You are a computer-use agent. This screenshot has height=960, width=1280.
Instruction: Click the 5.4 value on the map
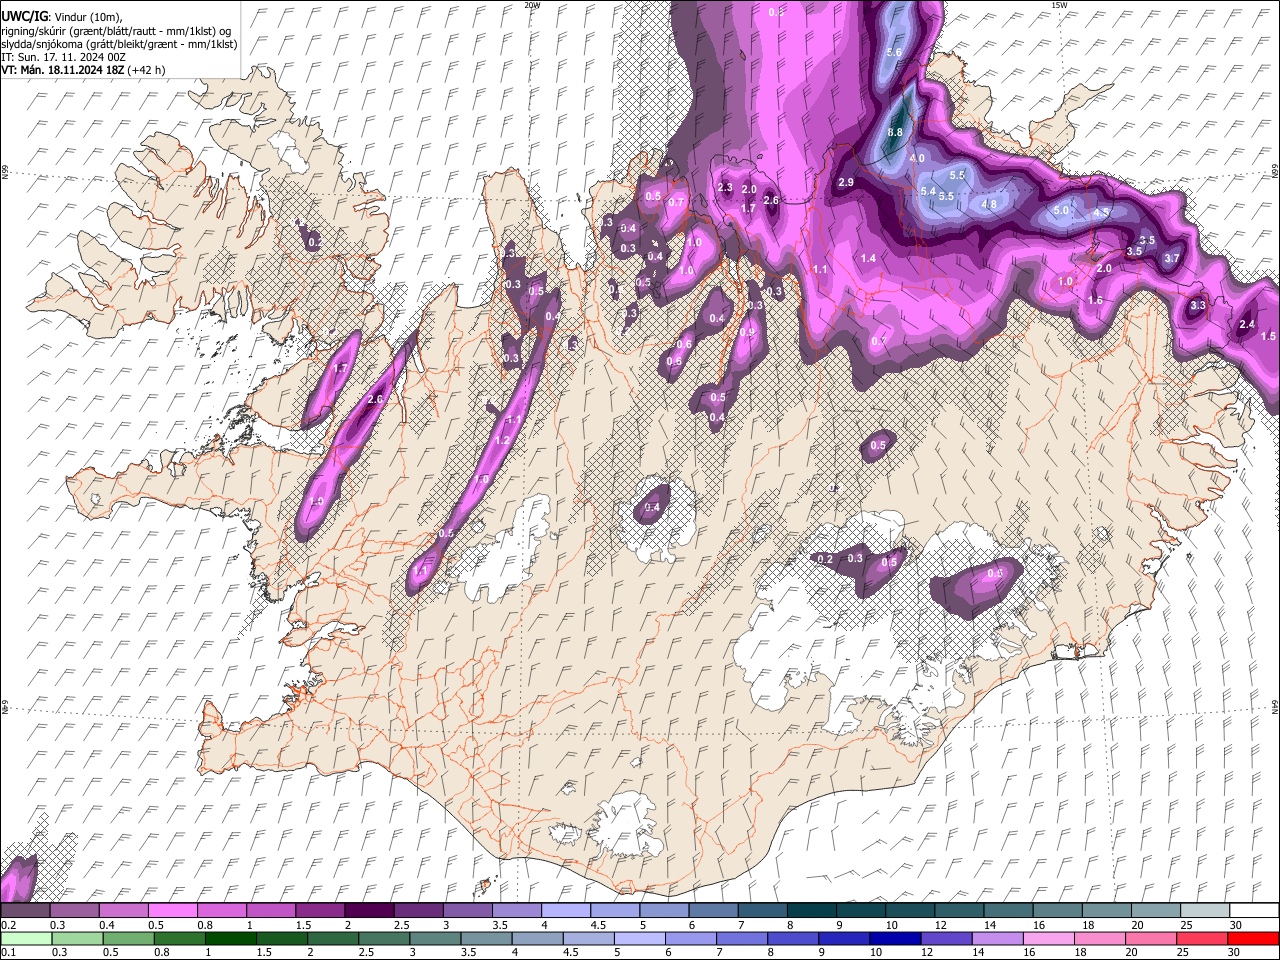click(x=927, y=191)
